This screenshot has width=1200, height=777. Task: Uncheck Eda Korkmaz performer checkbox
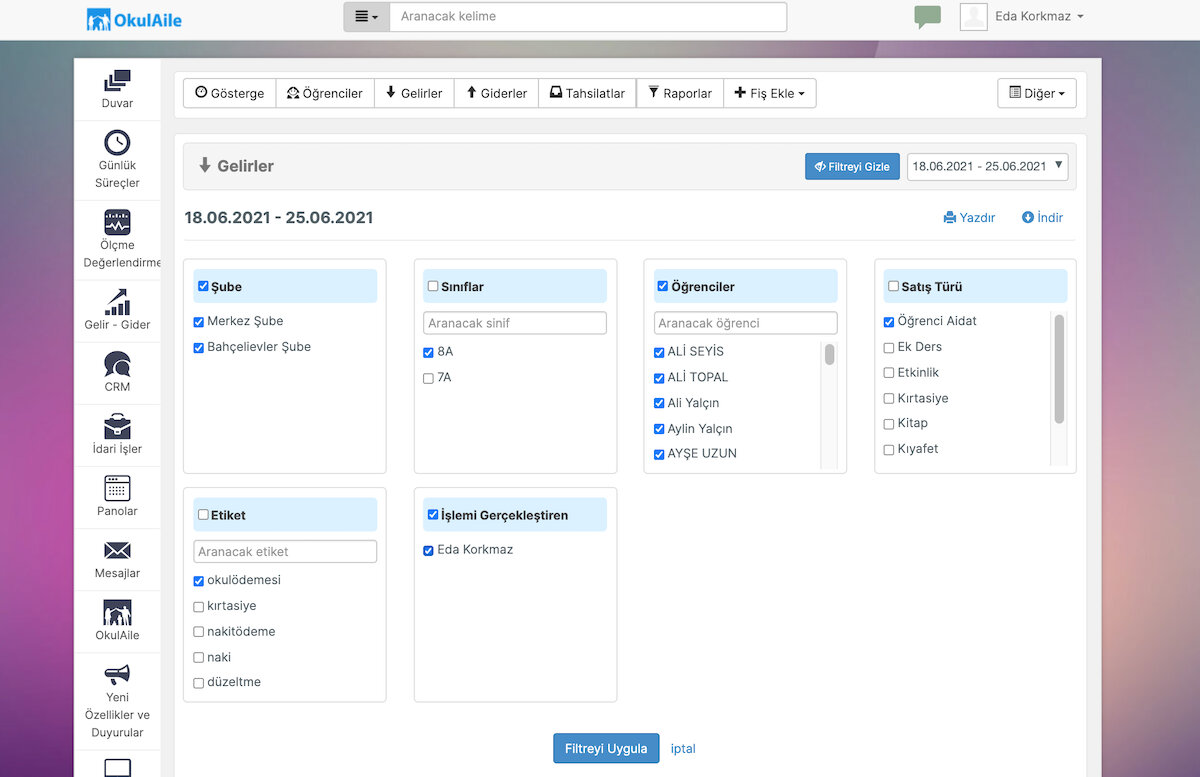(x=429, y=551)
